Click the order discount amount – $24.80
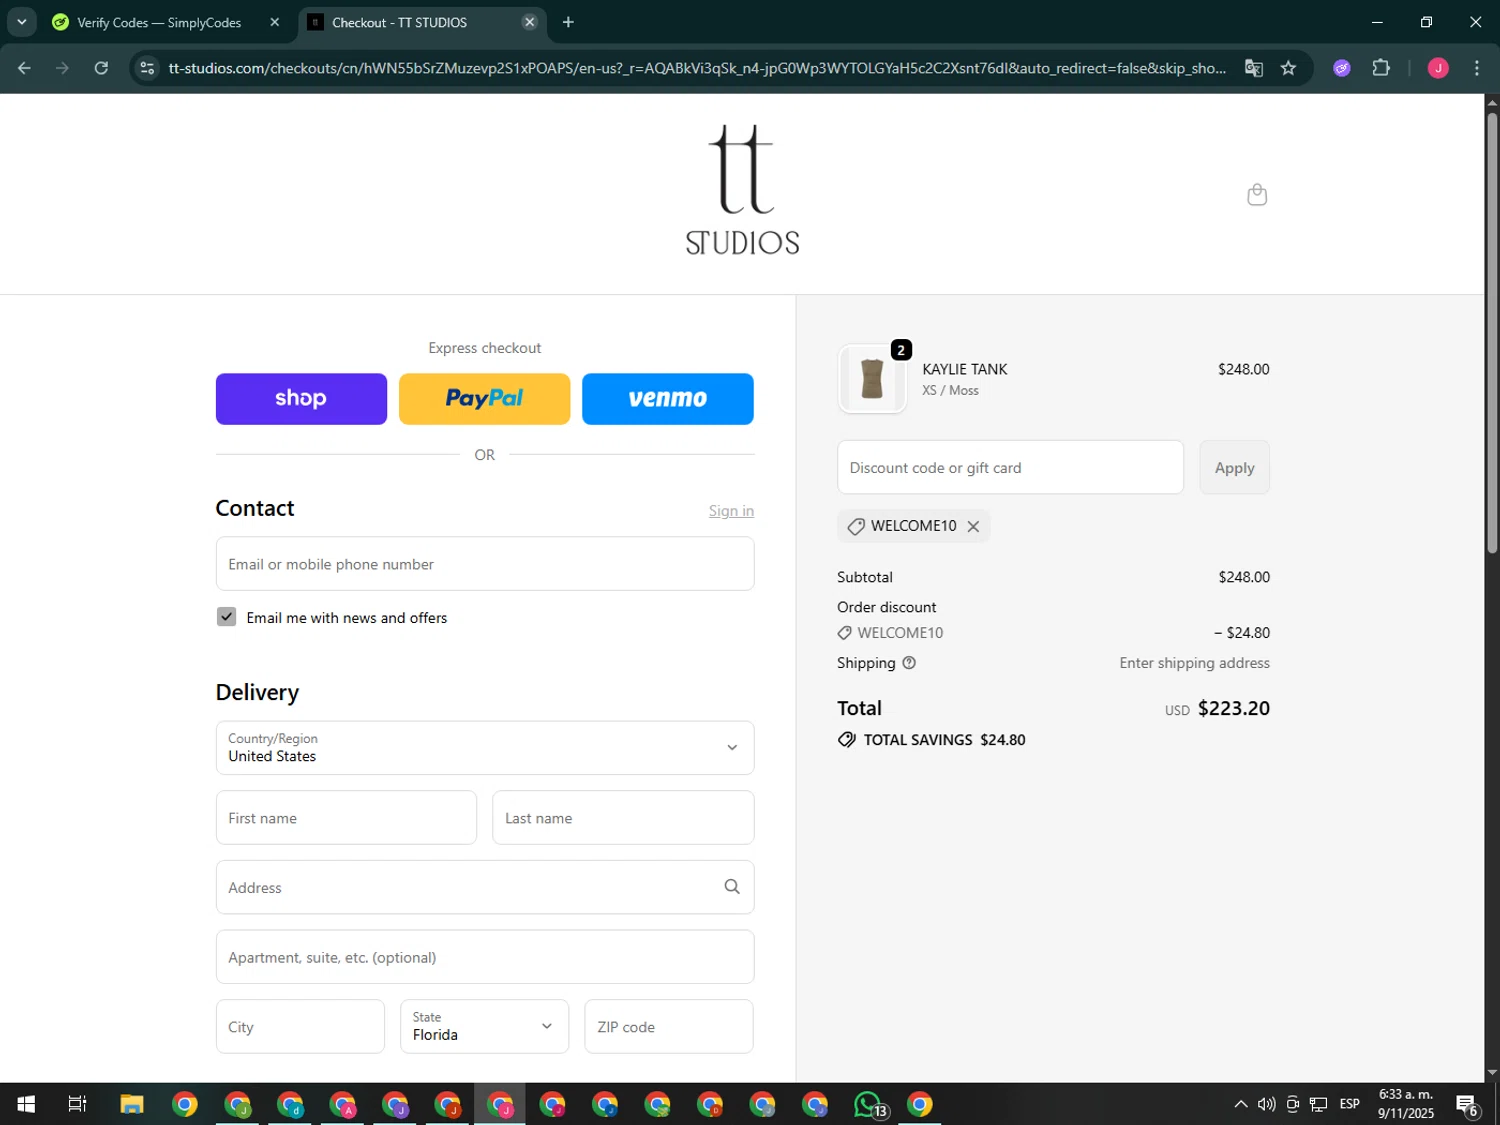This screenshot has width=1500, height=1125. point(1242,633)
